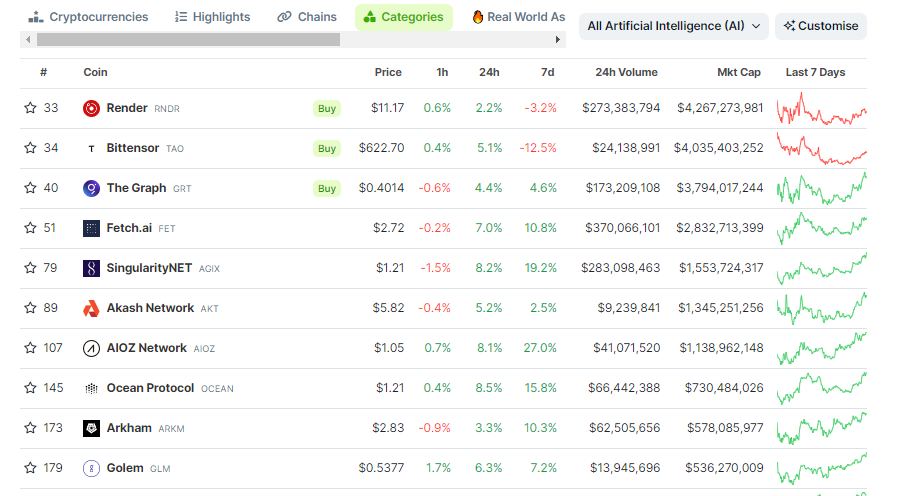The height and width of the screenshot is (496, 904).
Task: Open Golem coin page link
Action: coord(125,468)
